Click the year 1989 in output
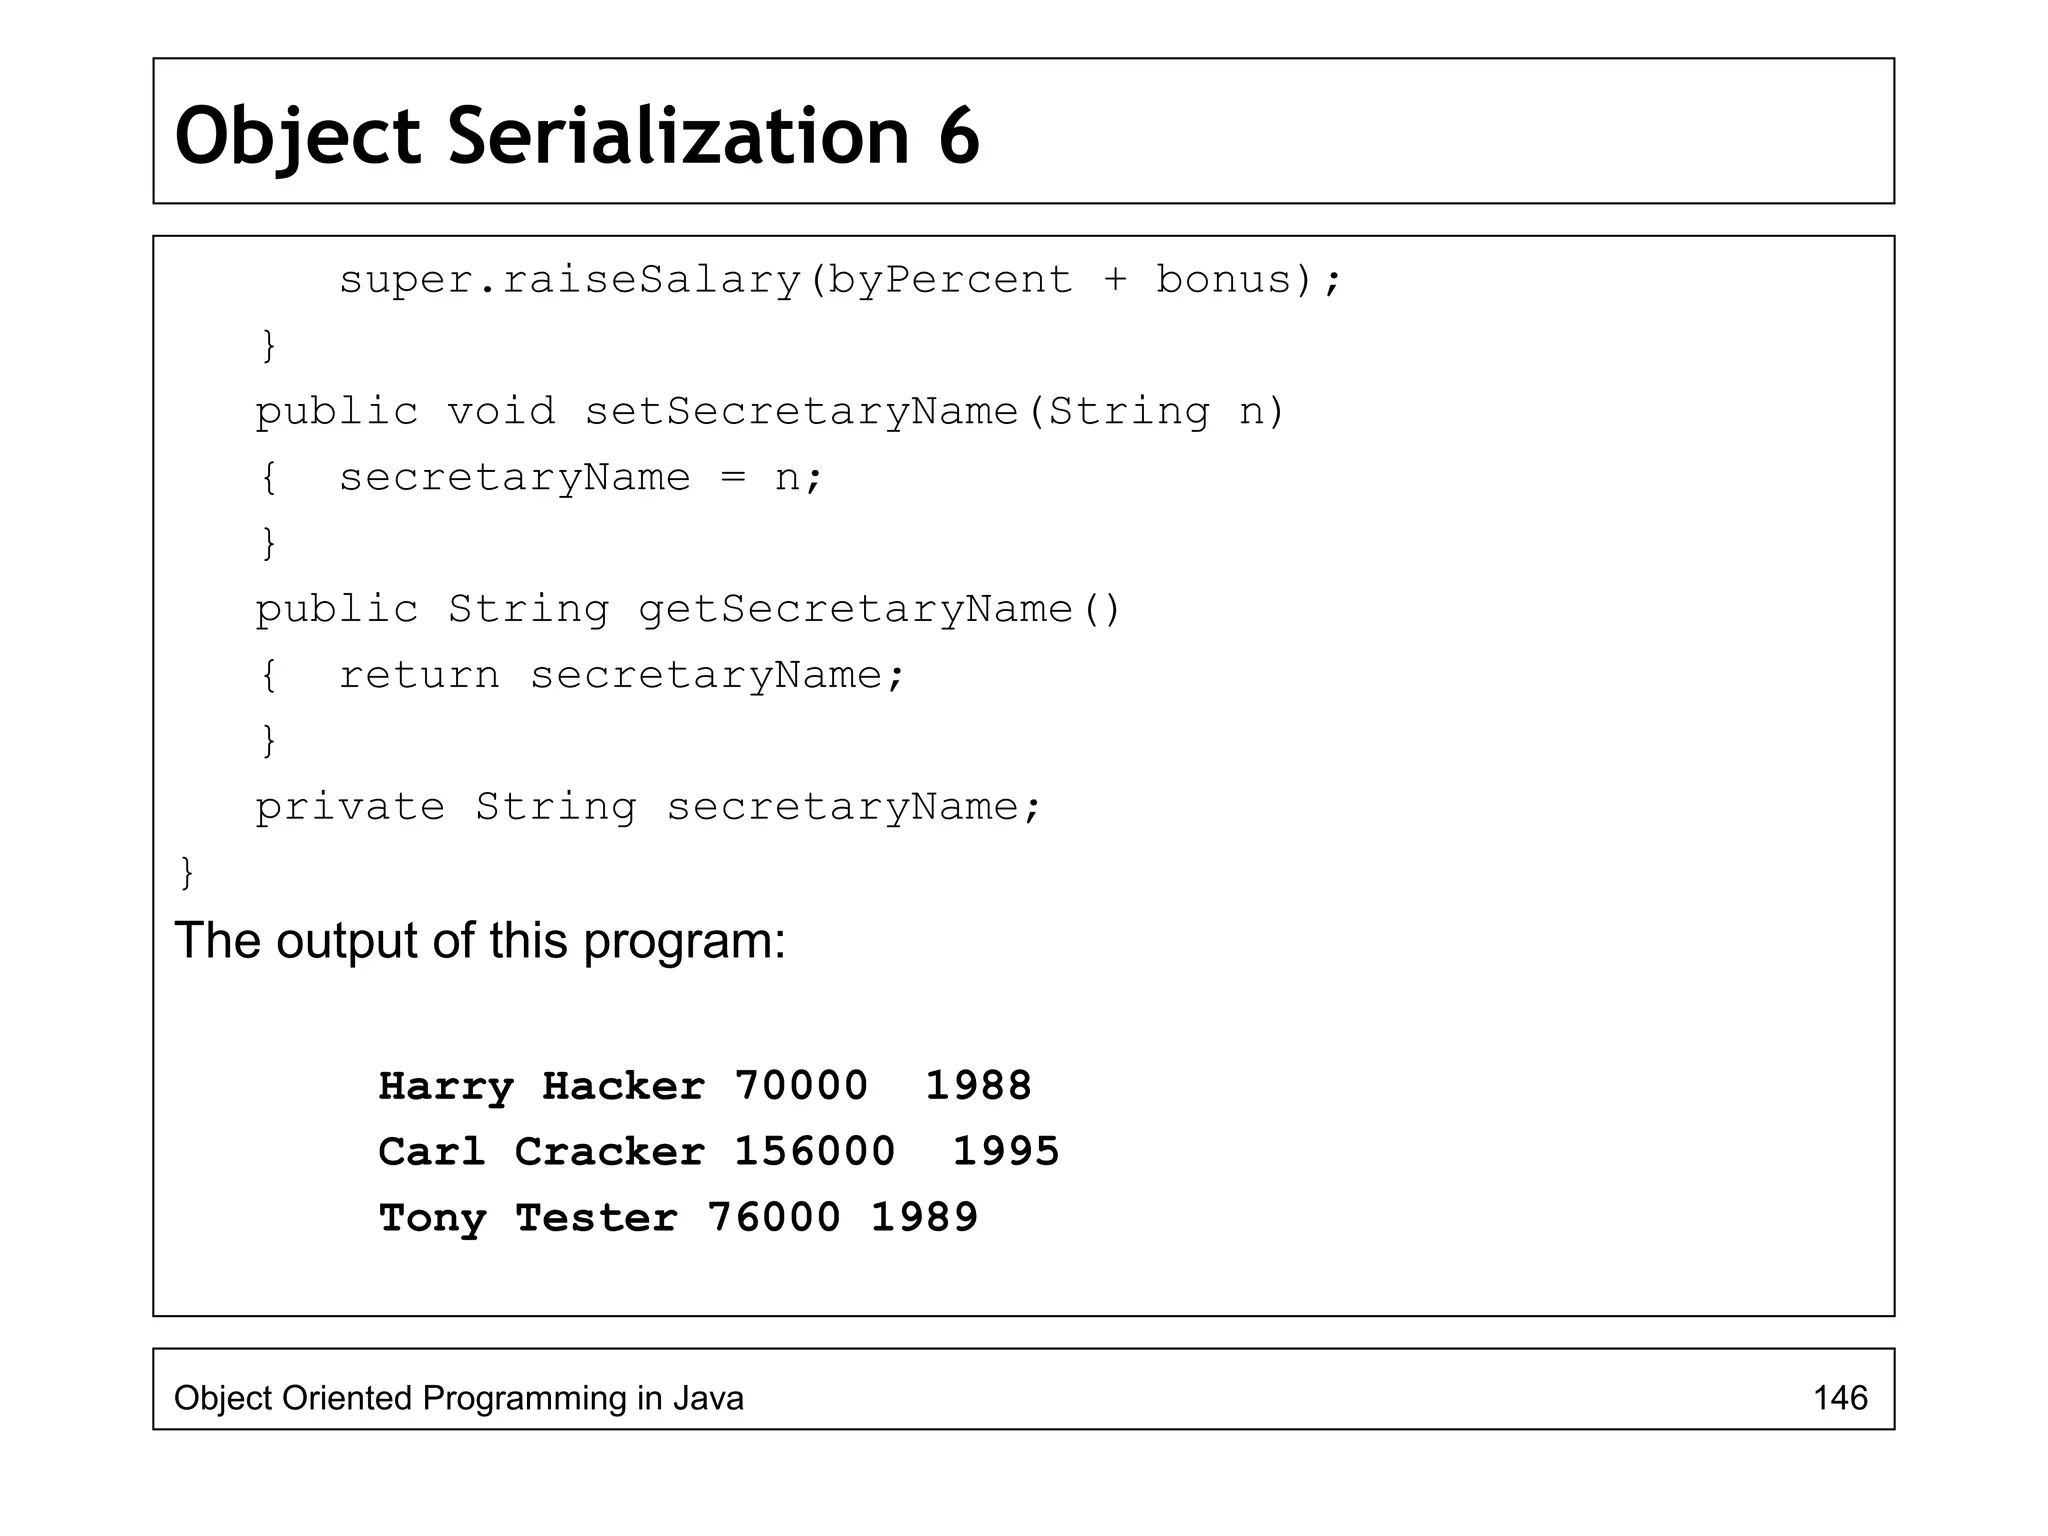The image size is (2048, 1536). pyautogui.click(x=924, y=1218)
